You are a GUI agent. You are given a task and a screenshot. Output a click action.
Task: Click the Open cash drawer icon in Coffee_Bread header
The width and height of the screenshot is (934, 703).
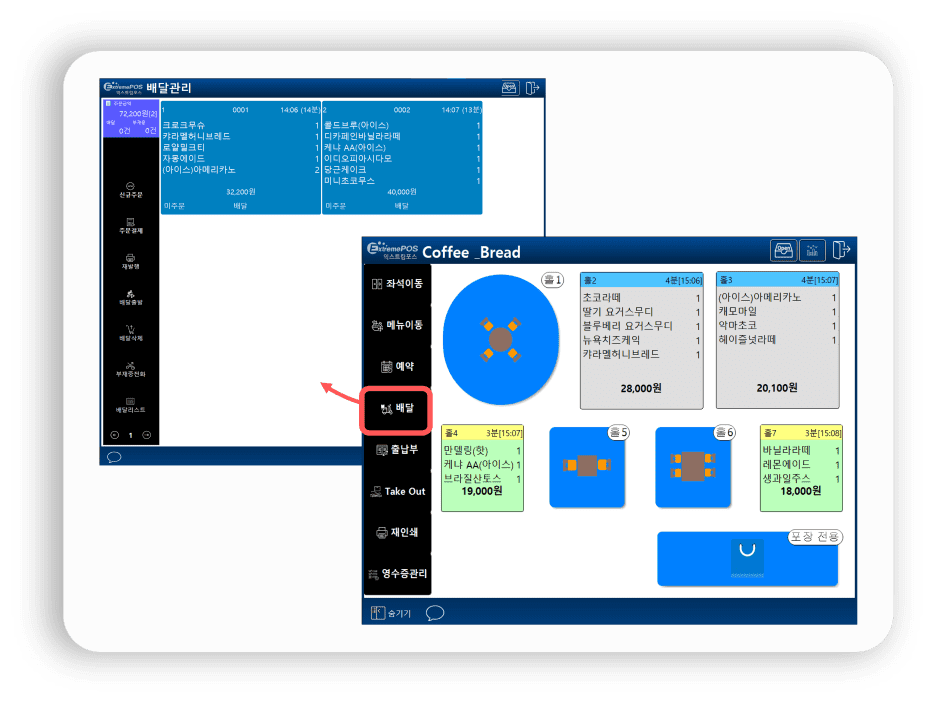tap(784, 250)
